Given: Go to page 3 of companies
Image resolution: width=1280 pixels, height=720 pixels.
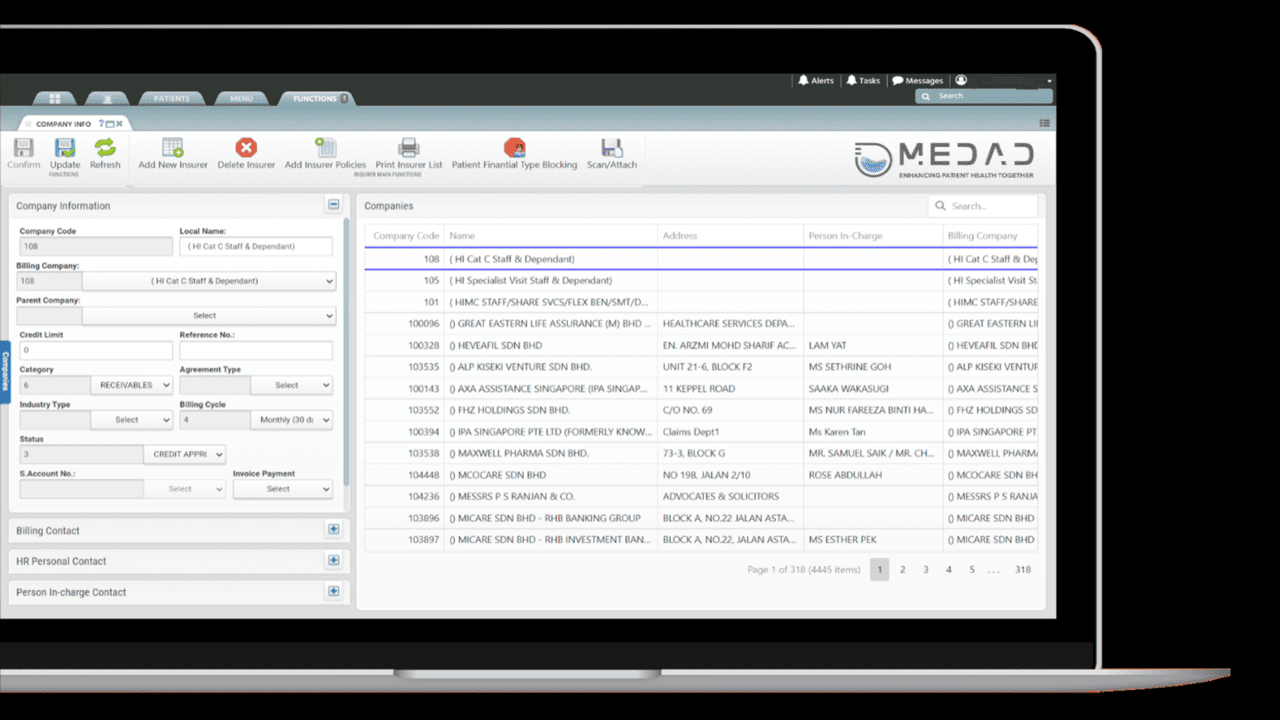Looking at the screenshot, I should (x=926, y=570).
